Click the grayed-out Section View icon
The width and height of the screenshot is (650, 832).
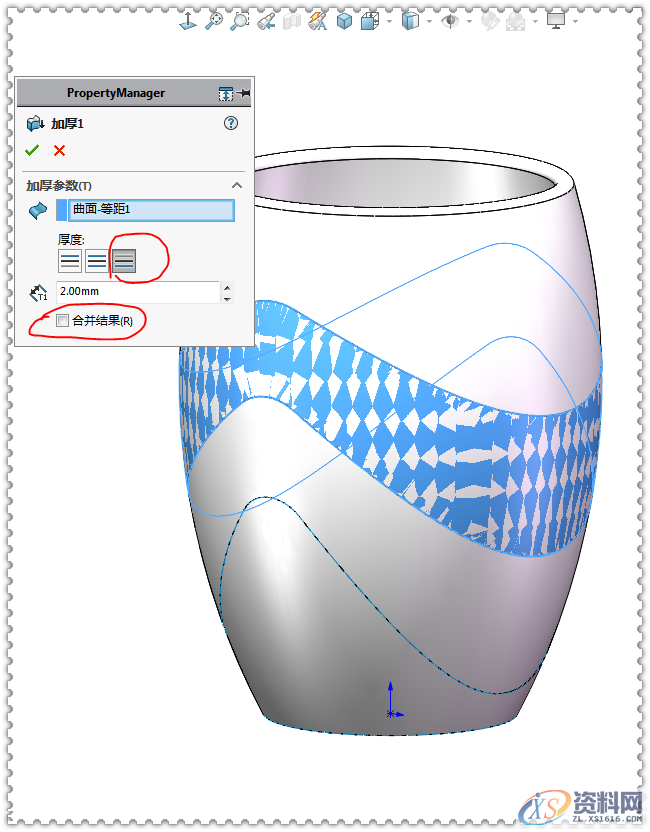point(291,21)
